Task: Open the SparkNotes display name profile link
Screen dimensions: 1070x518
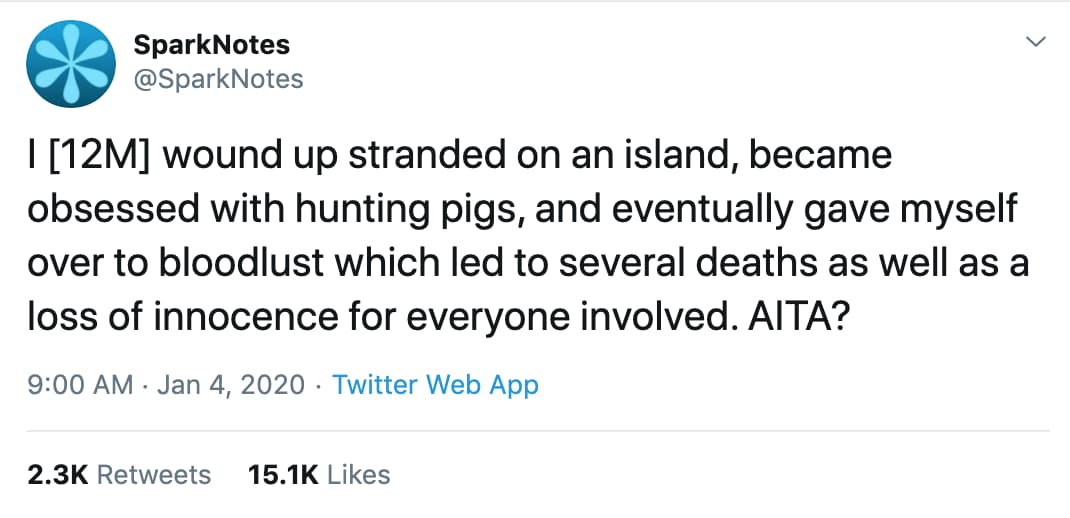Action: coord(211,45)
